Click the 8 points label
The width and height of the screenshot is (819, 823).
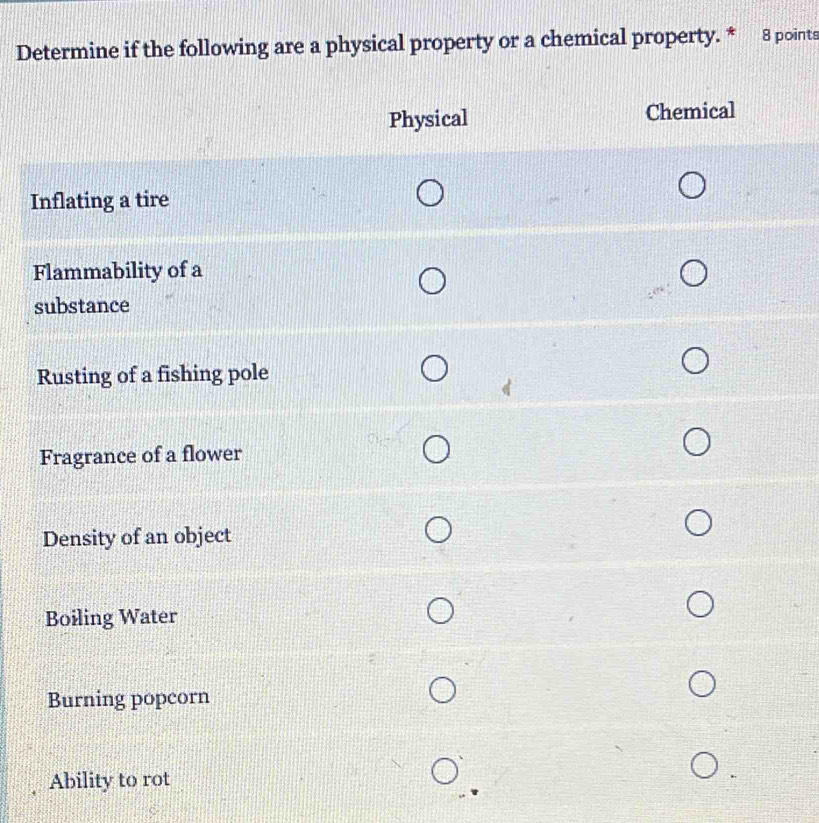pyautogui.click(x=789, y=36)
